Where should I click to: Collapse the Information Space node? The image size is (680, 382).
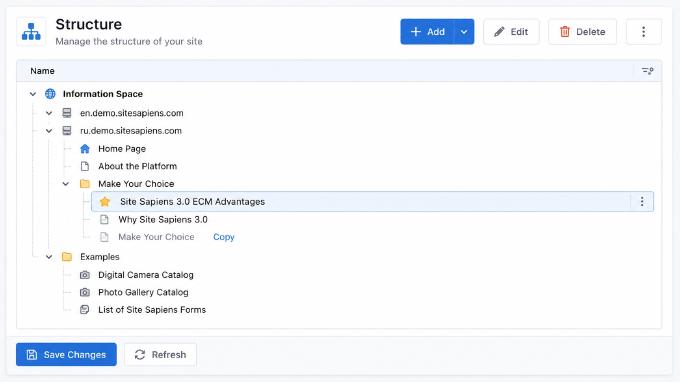(x=33, y=94)
